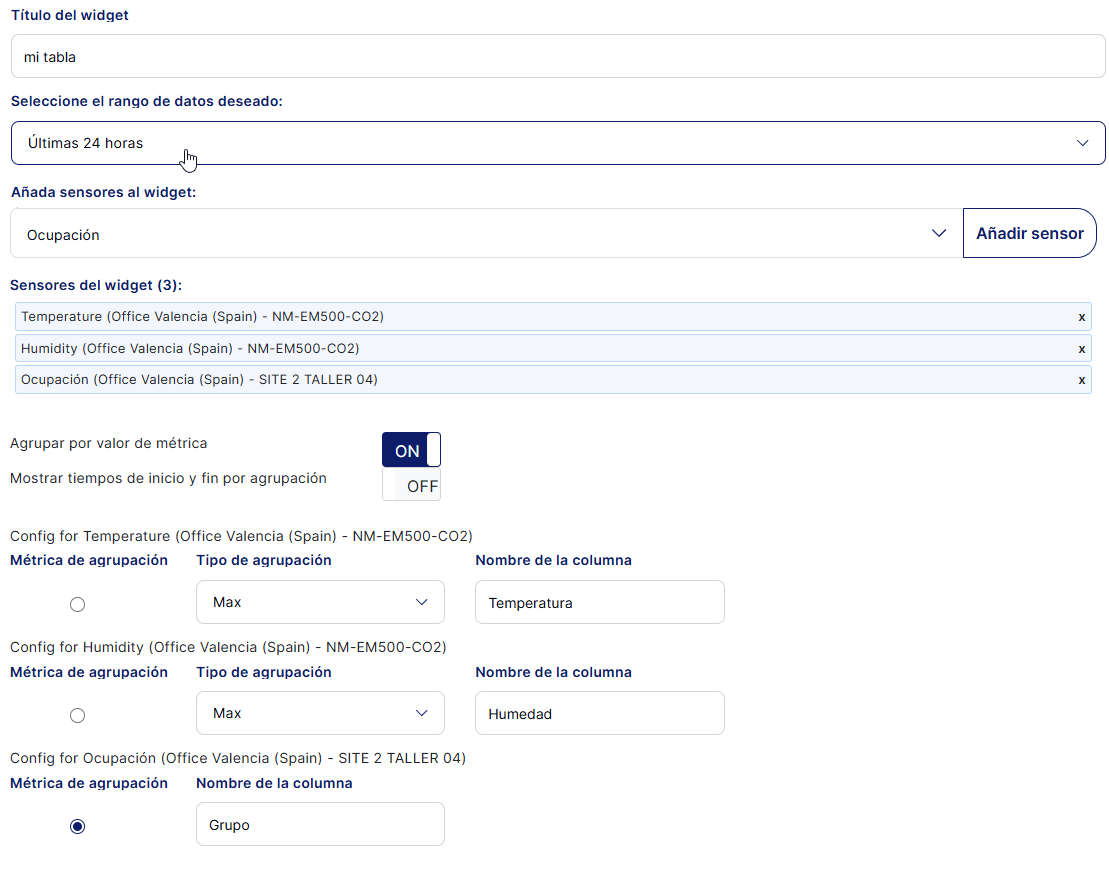The image size is (1109, 887).
Task: Open Temperature 'Tipo de agrupación' Max dropdown
Action: click(x=320, y=603)
